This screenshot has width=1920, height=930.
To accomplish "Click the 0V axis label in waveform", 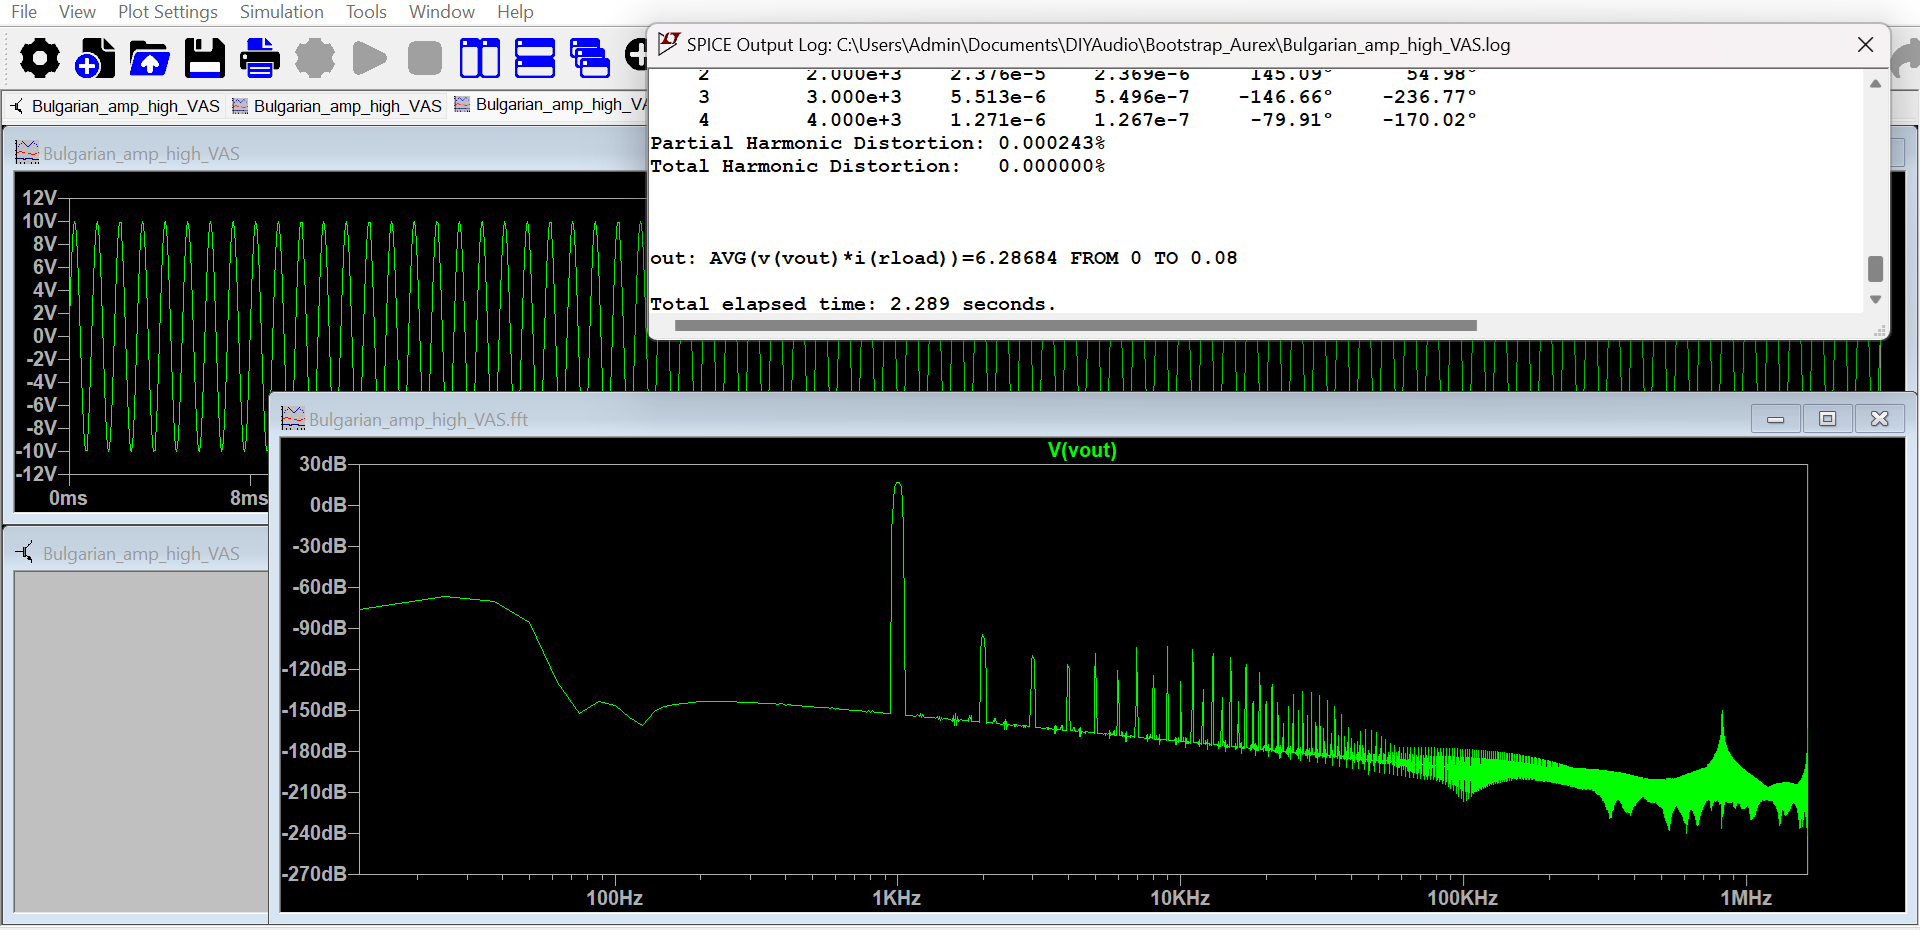I will pyautogui.click(x=44, y=336).
